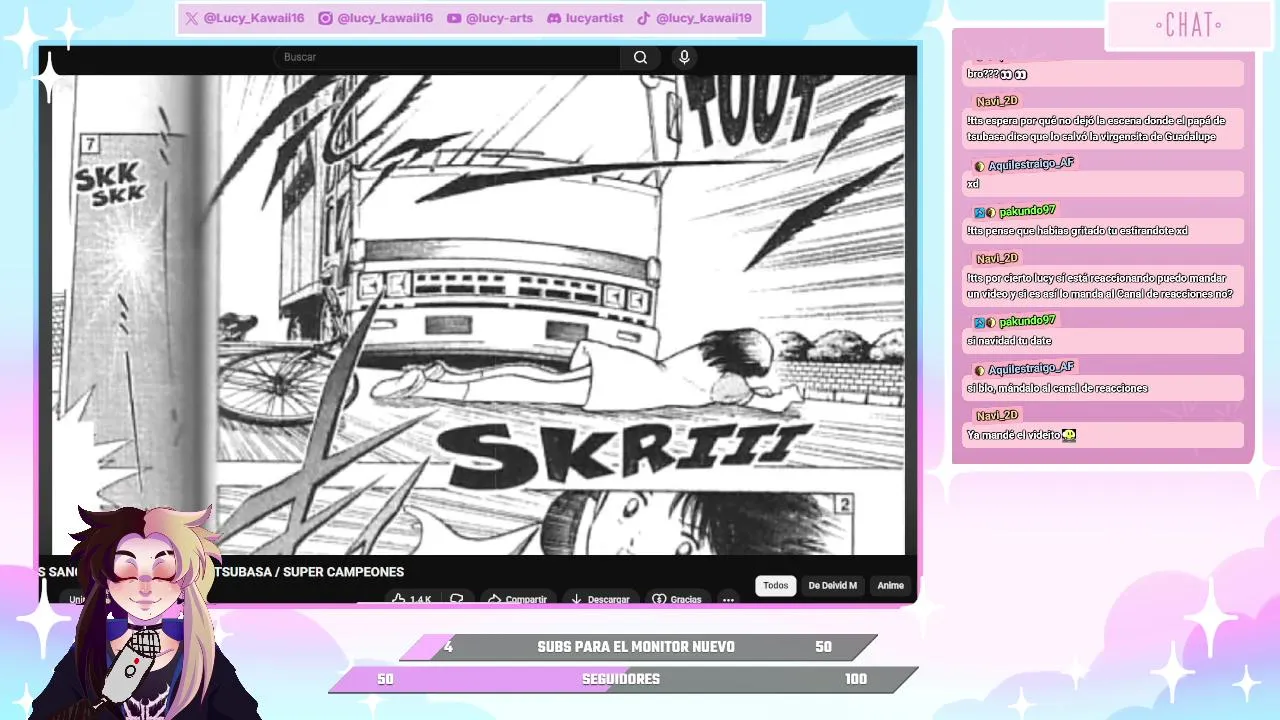Select the Anime filter chip
The image size is (1280, 720).
(x=890, y=585)
